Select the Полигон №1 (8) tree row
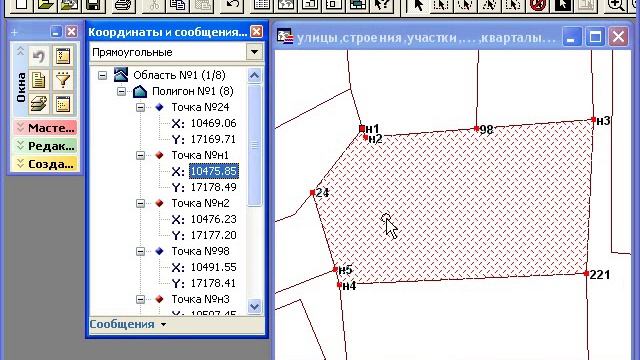Screen dimensions: 640x360 tap(193, 91)
